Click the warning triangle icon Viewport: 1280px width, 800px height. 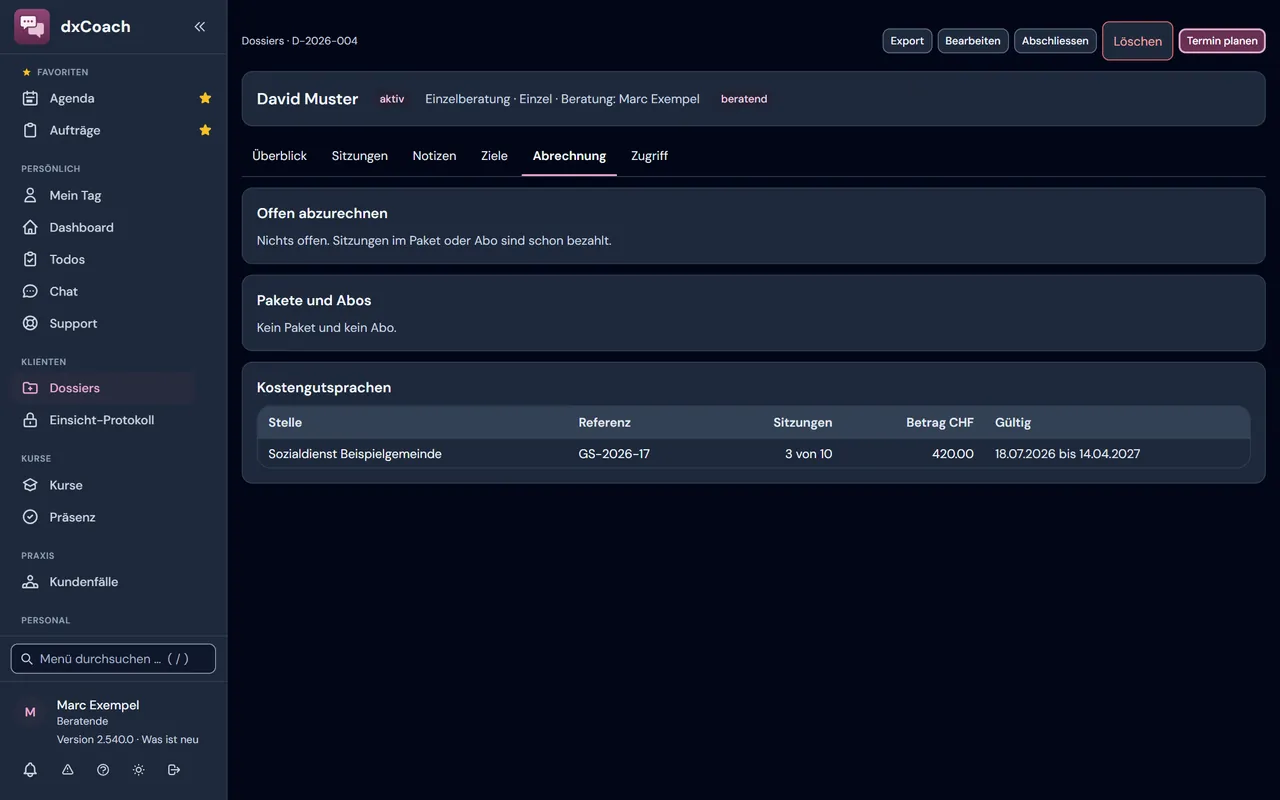pyautogui.click(x=68, y=770)
